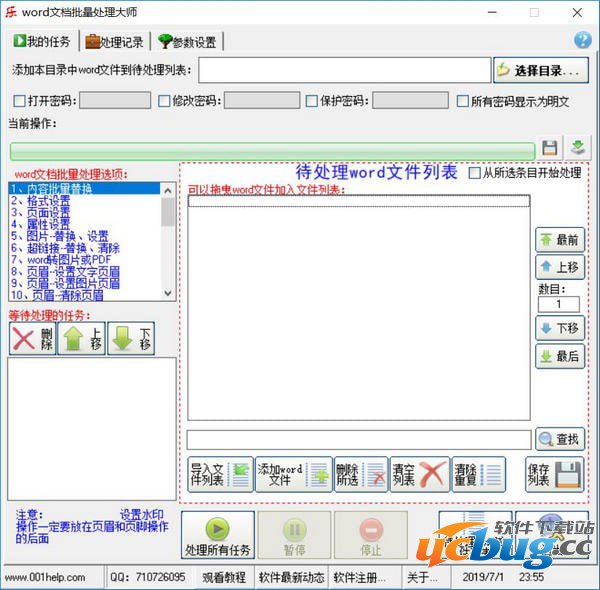Click the green down arrow 下移 task button

coord(131,339)
